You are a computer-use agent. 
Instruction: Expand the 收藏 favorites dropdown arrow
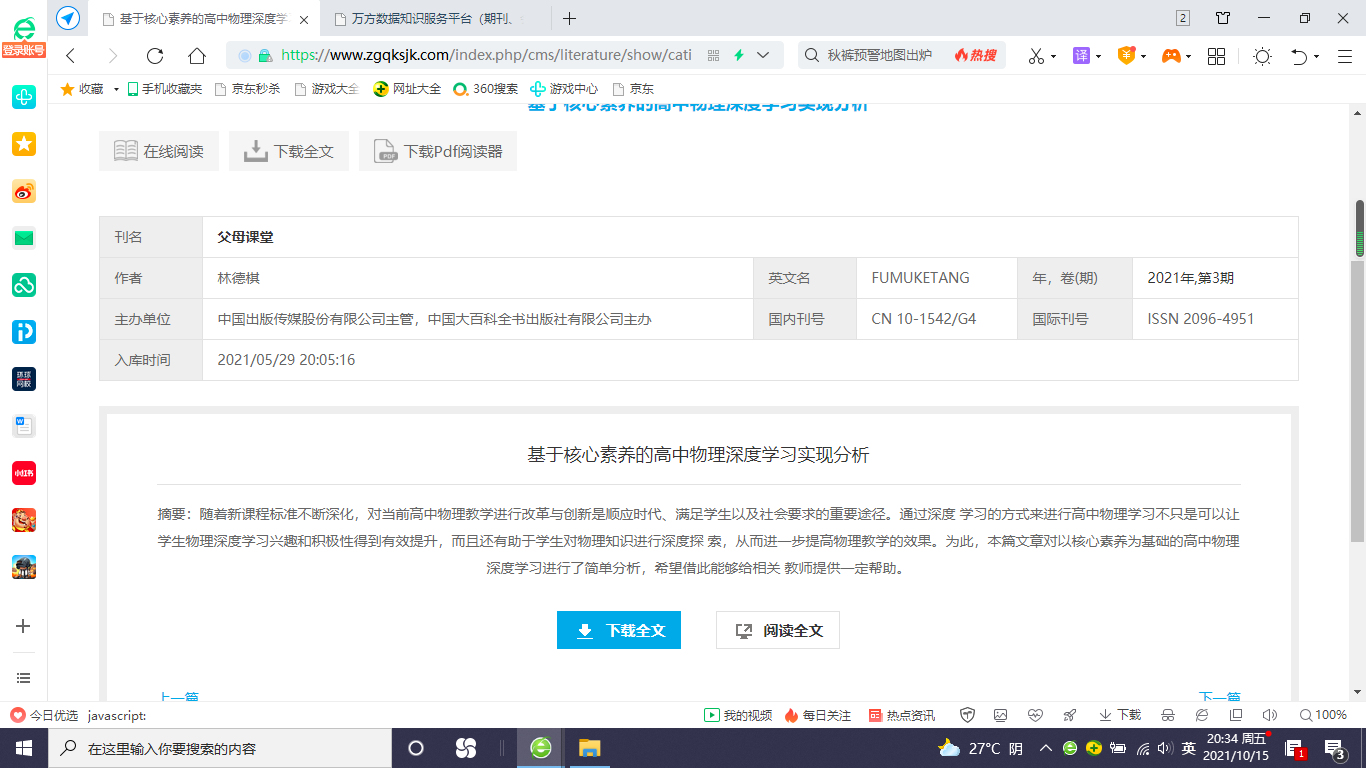click(x=116, y=89)
